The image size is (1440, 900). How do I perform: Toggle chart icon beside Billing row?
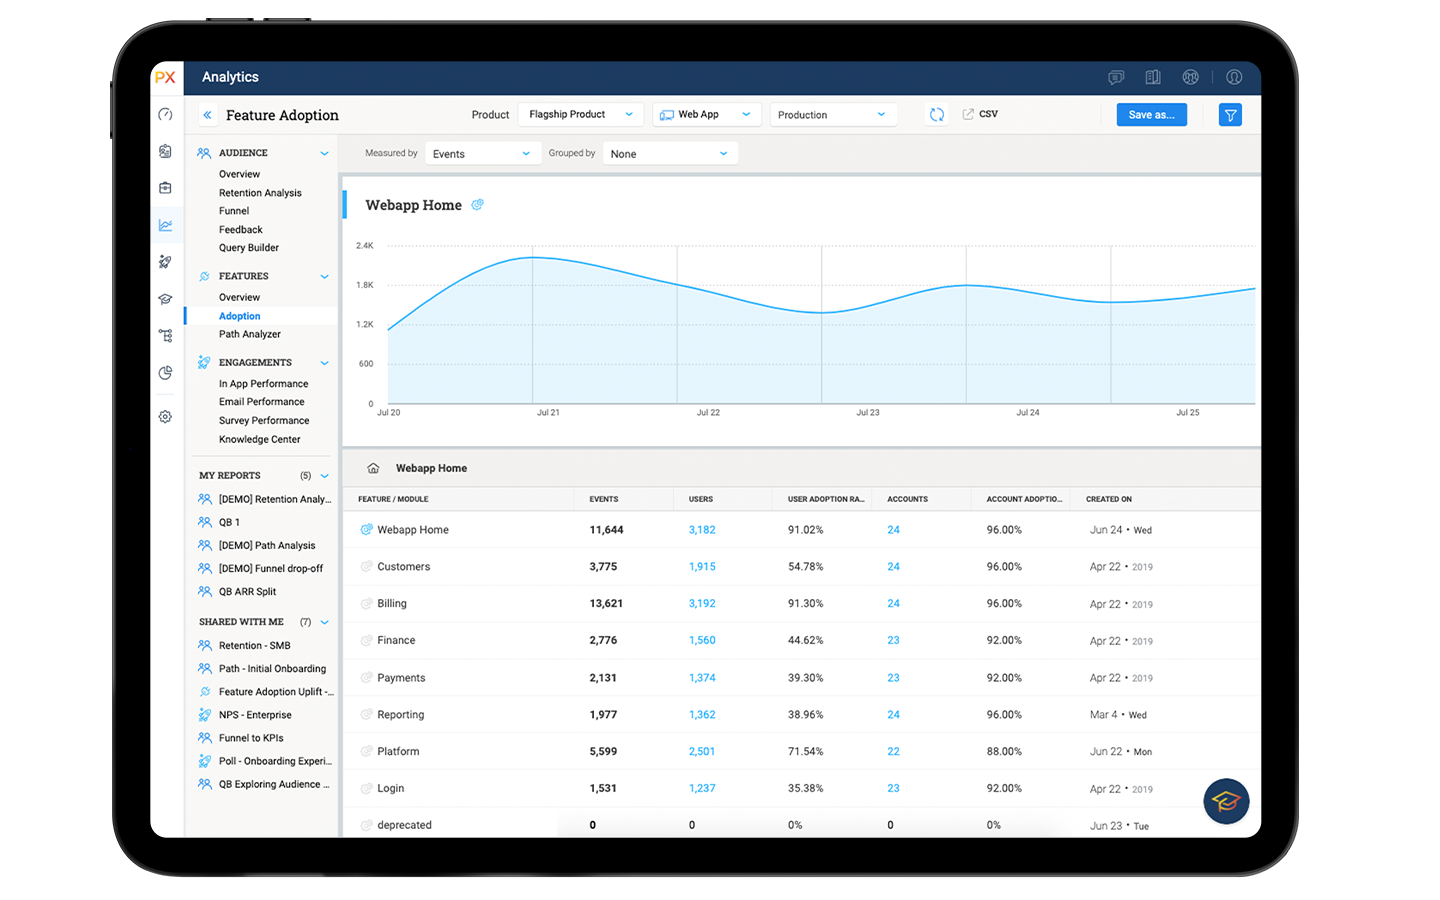(366, 604)
